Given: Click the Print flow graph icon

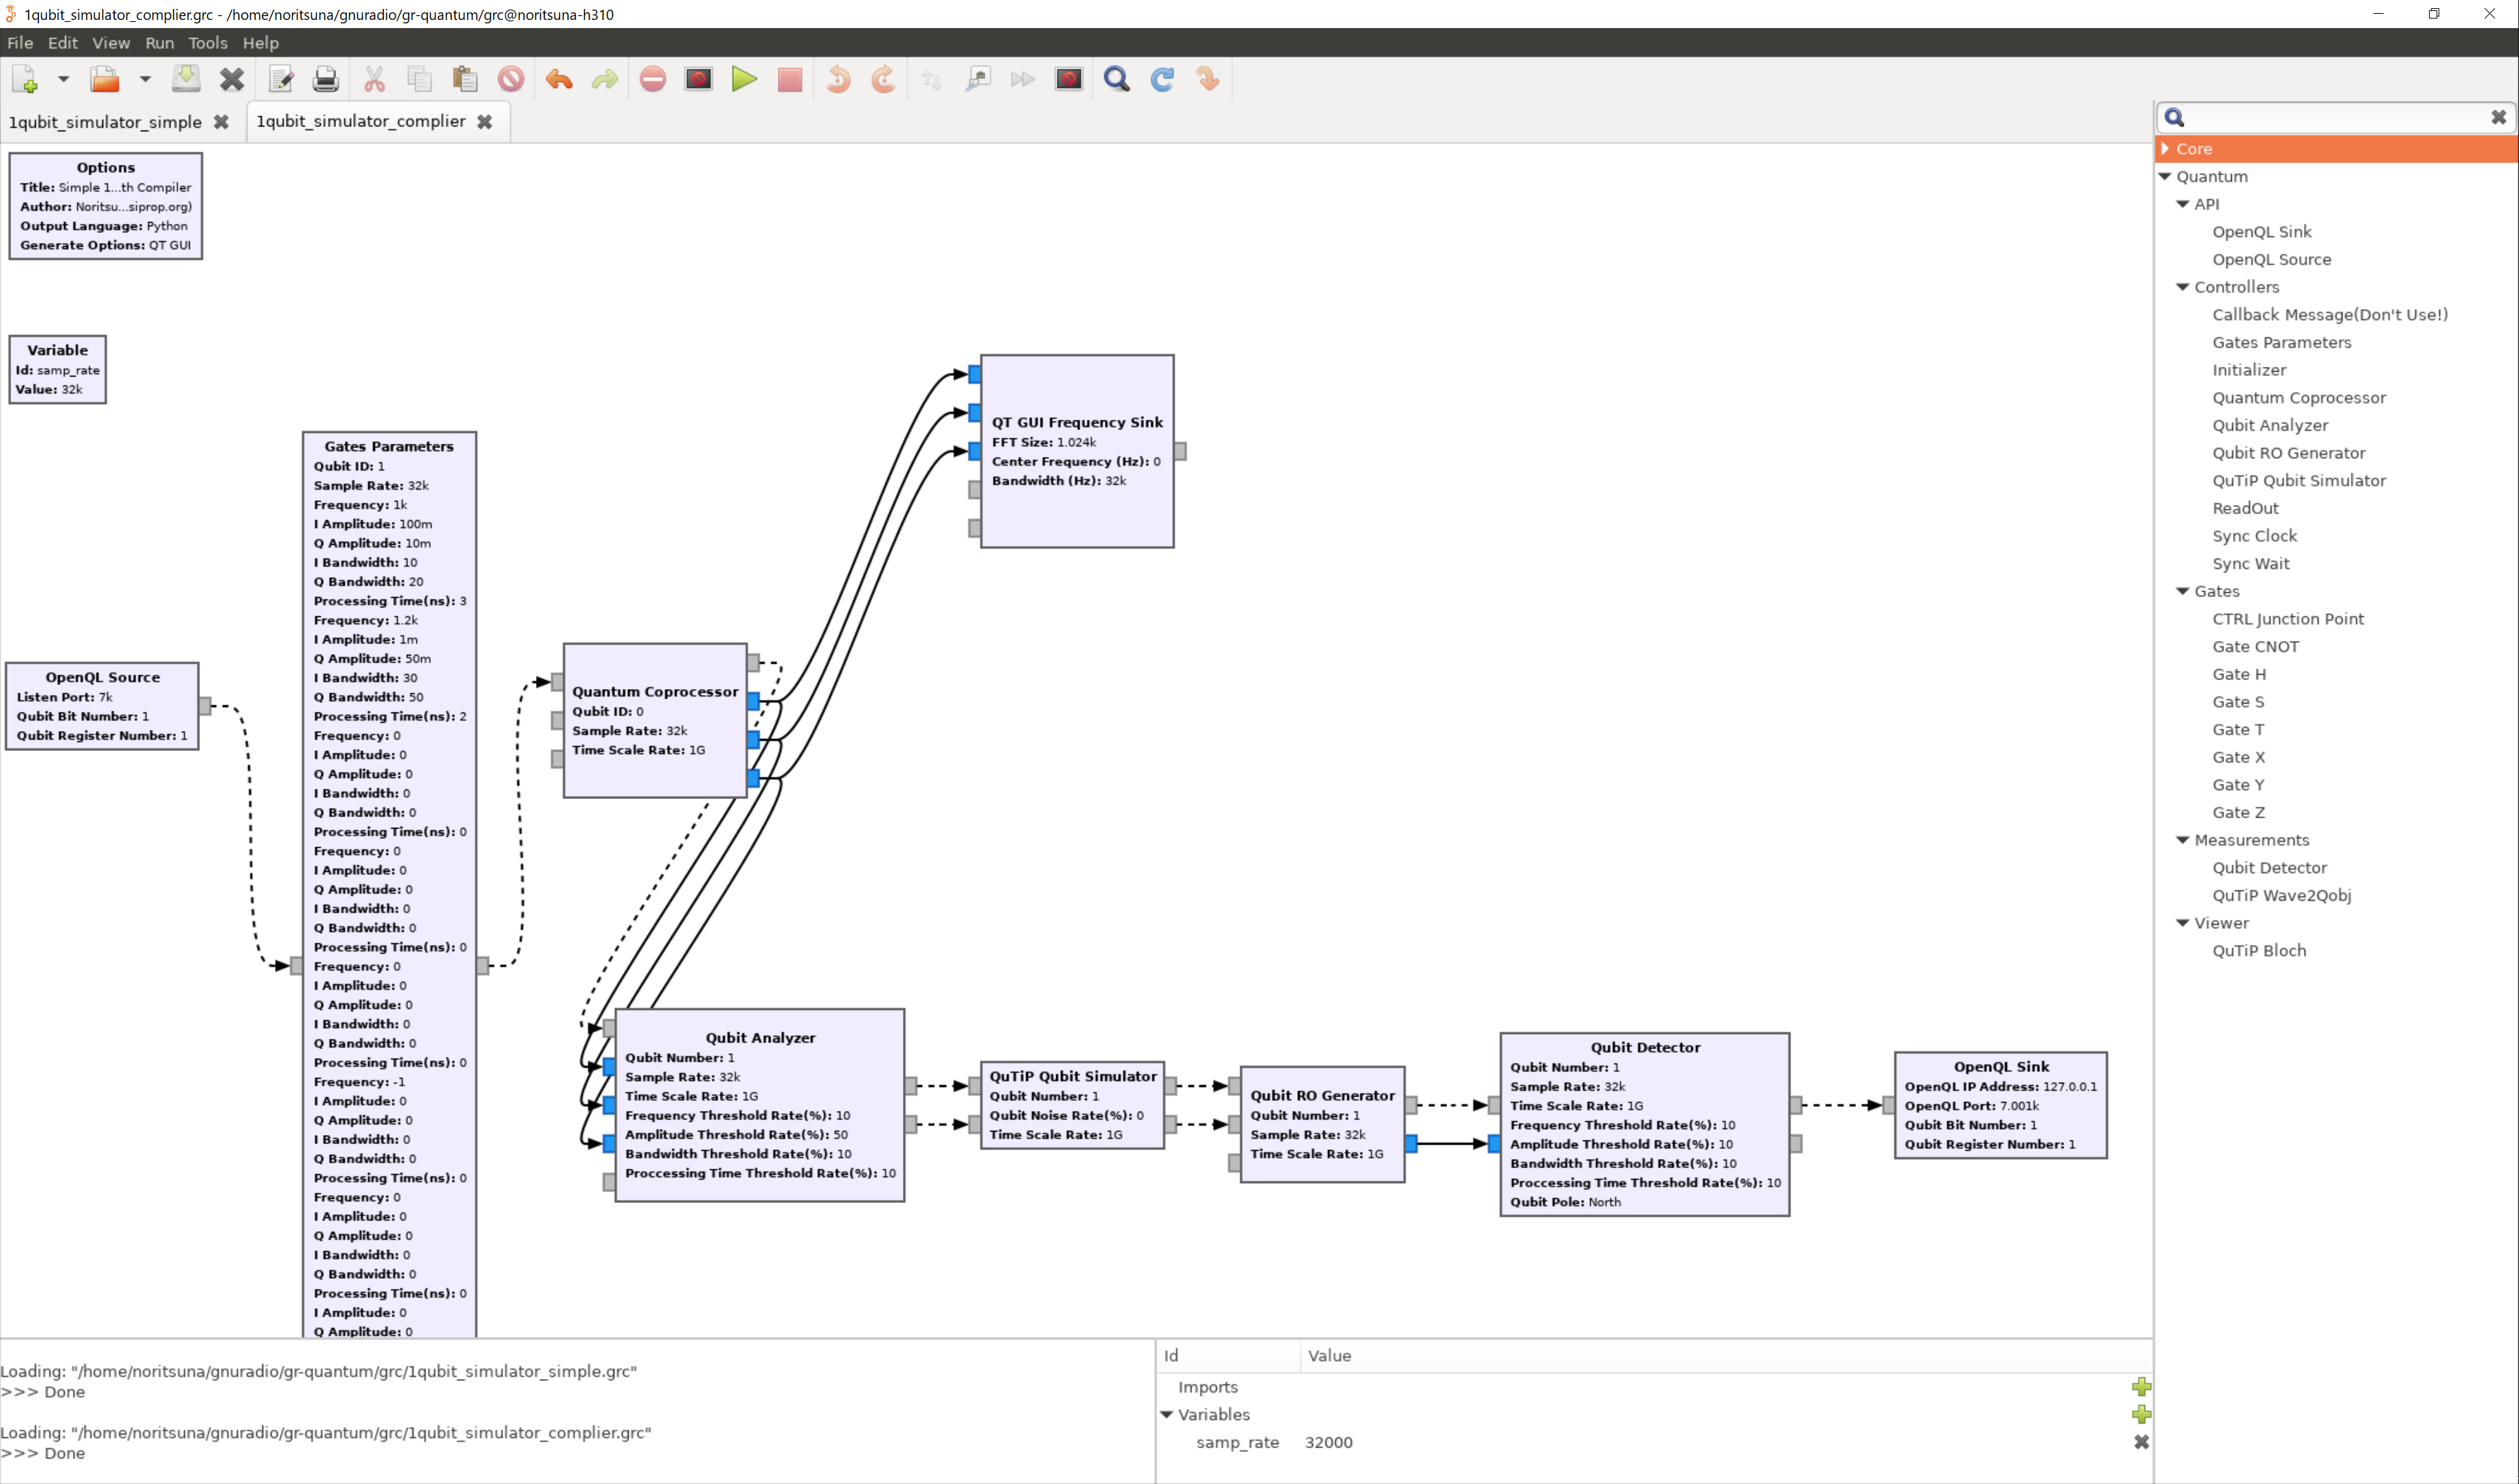Looking at the screenshot, I should pyautogui.click(x=326, y=79).
